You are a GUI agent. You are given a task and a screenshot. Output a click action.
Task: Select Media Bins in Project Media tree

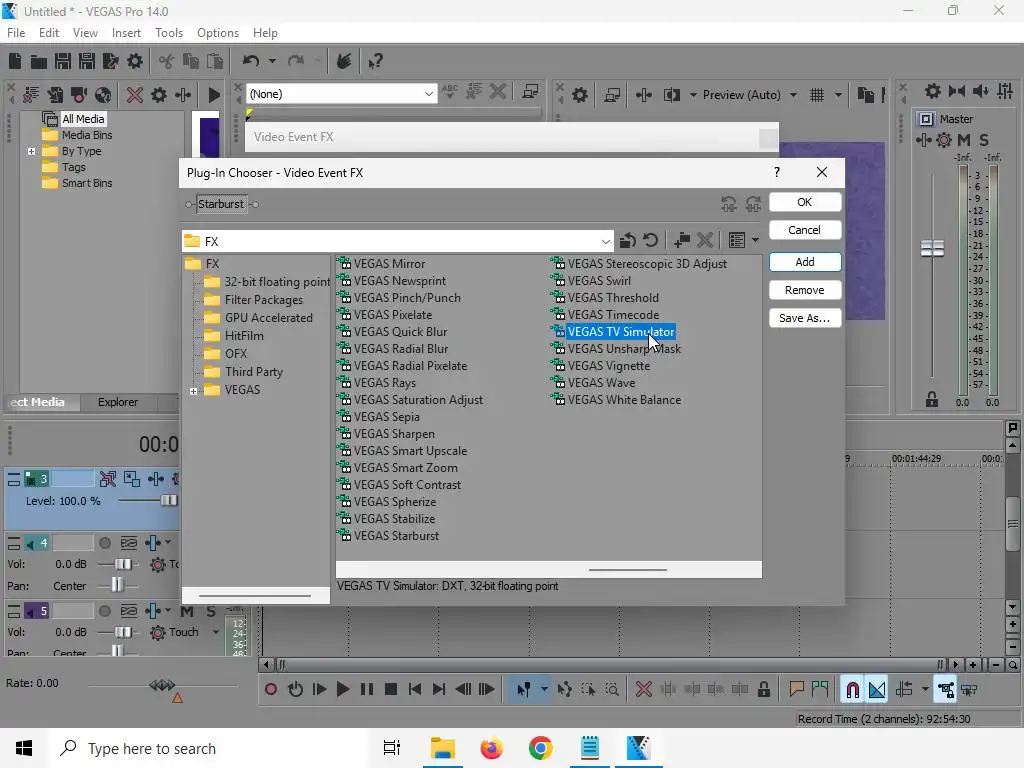(x=86, y=135)
